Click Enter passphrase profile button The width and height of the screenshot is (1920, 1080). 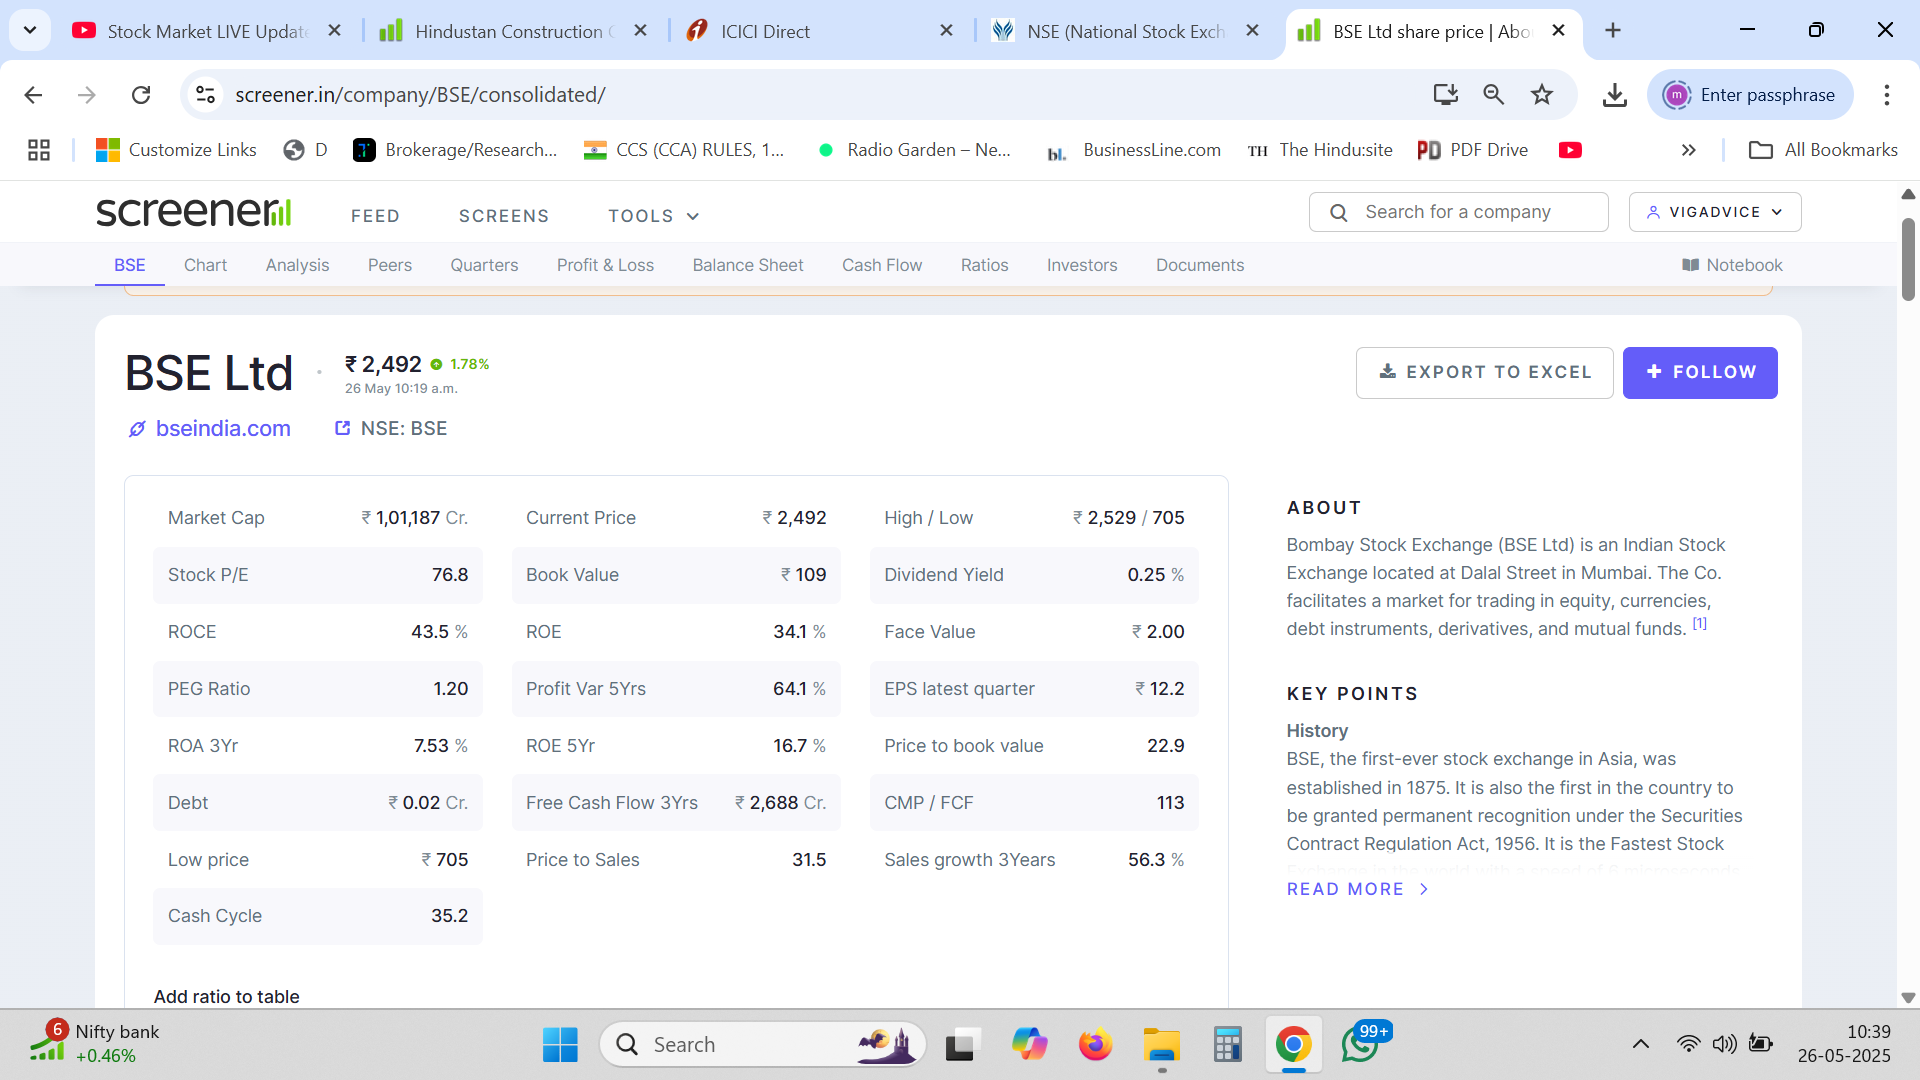[1750, 95]
